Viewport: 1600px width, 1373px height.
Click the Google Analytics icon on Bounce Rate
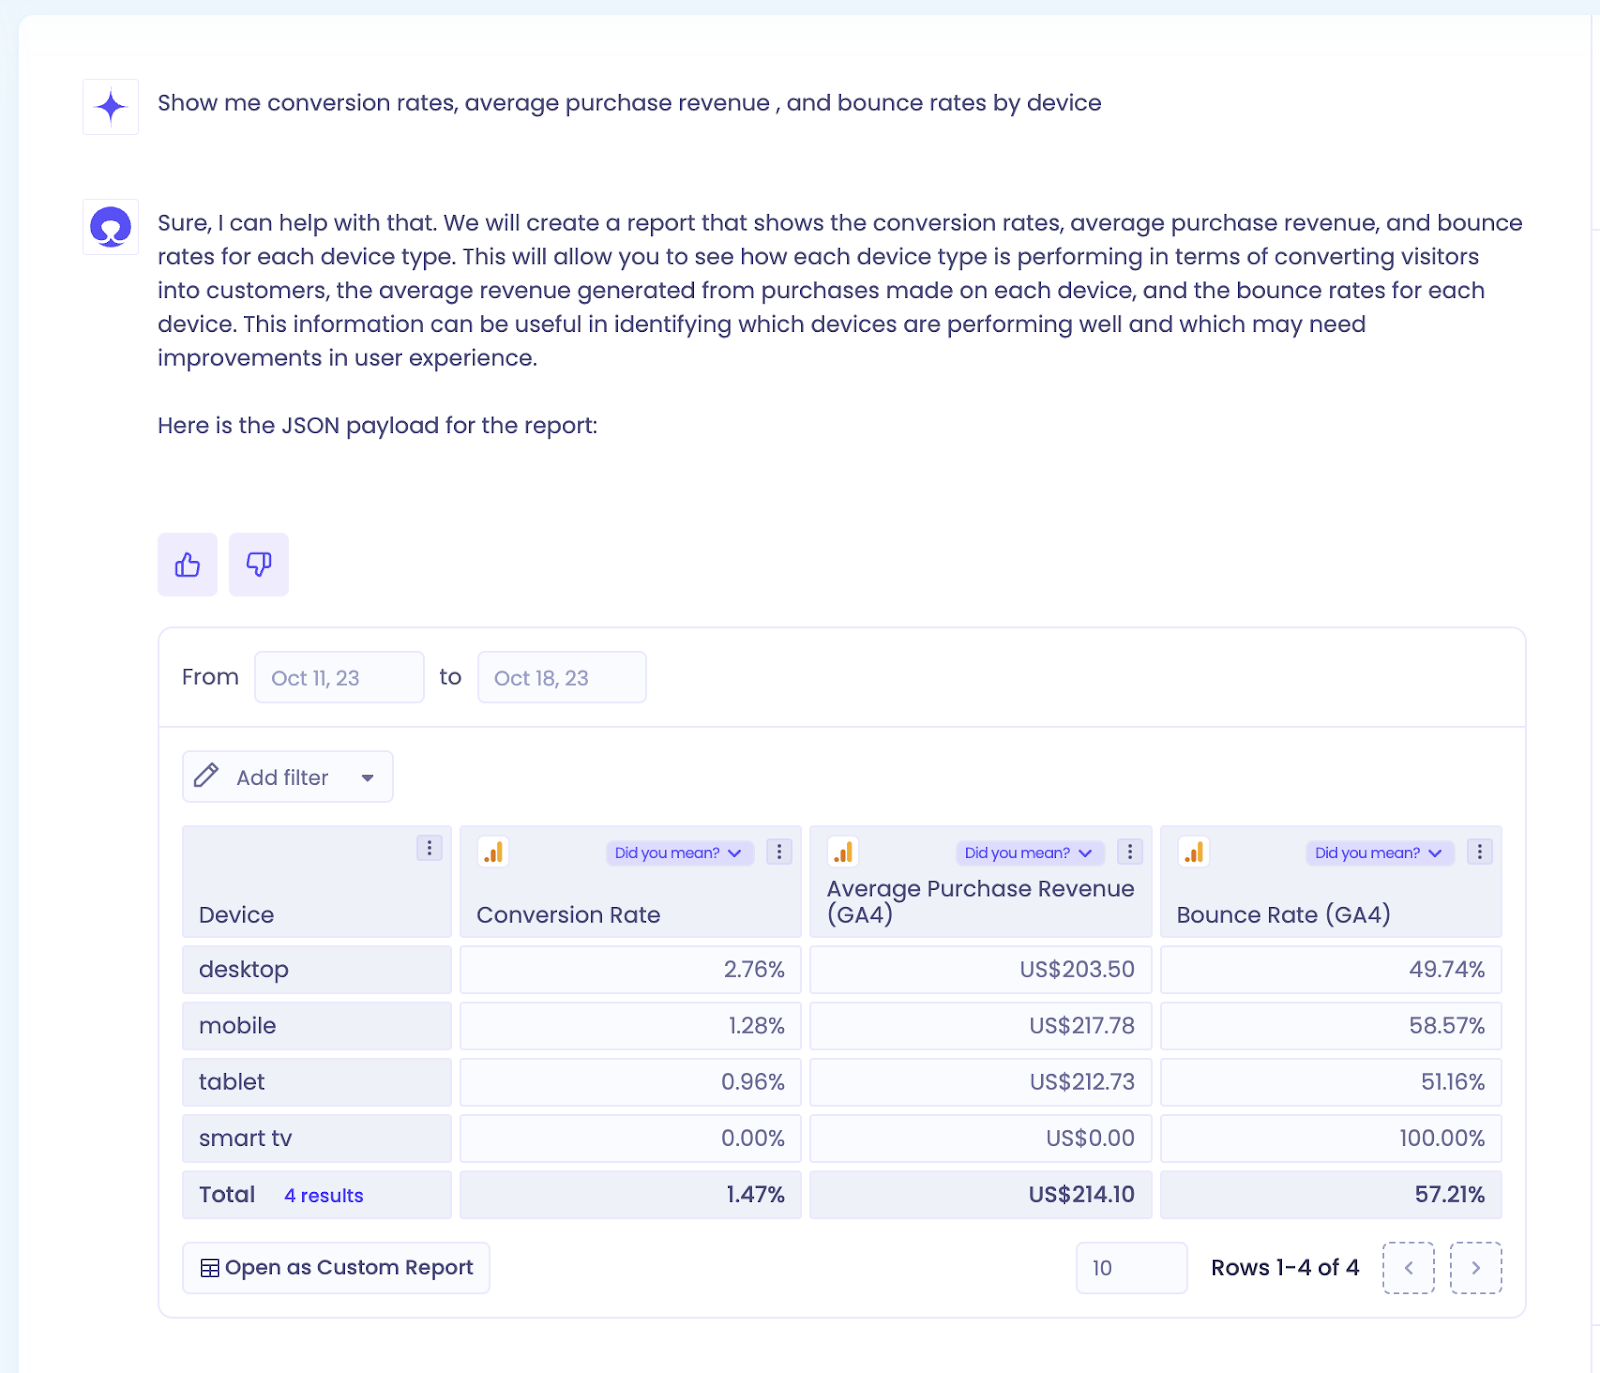1194,852
